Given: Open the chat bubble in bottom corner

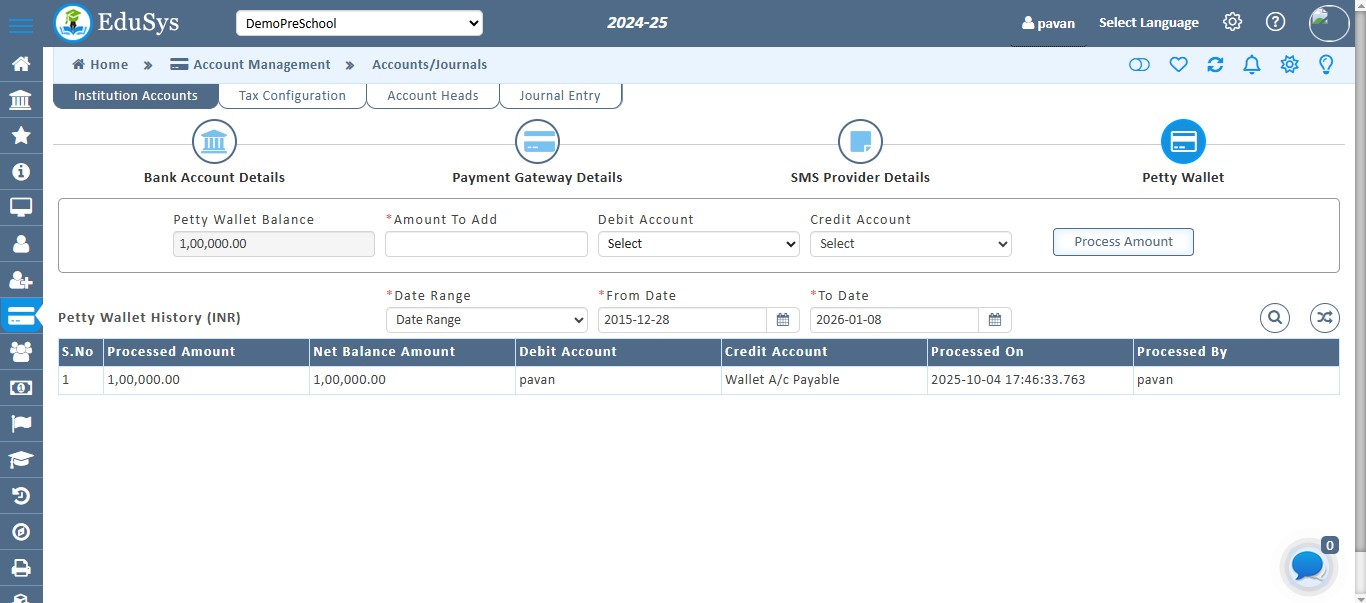Looking at the screenshot, I should (1307, 566).
